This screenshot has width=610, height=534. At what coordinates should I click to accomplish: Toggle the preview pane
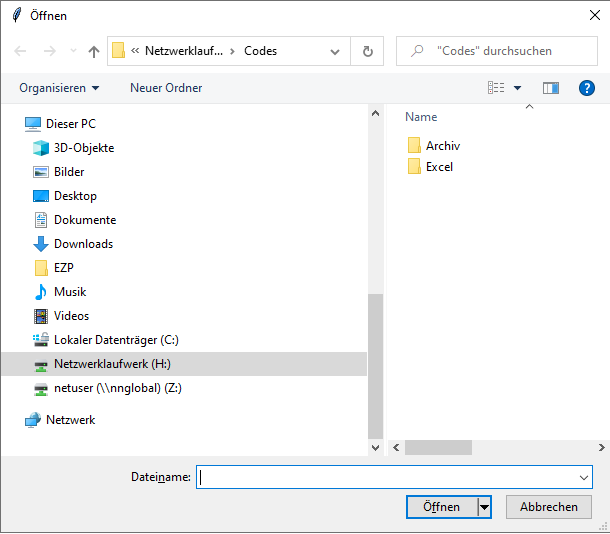551,88
